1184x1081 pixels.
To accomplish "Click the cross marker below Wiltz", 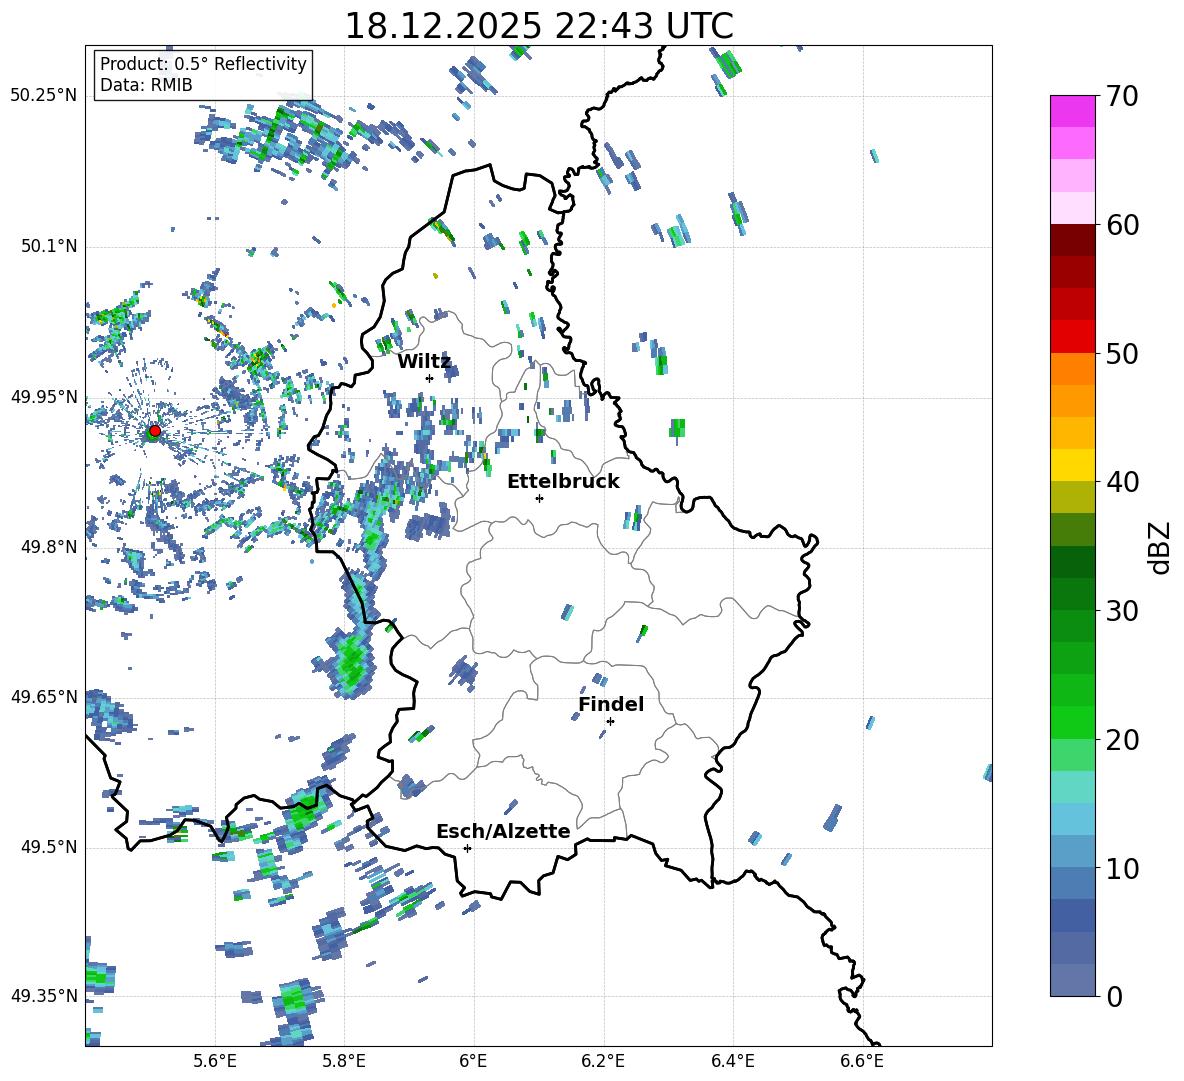I will pos(429,378).
